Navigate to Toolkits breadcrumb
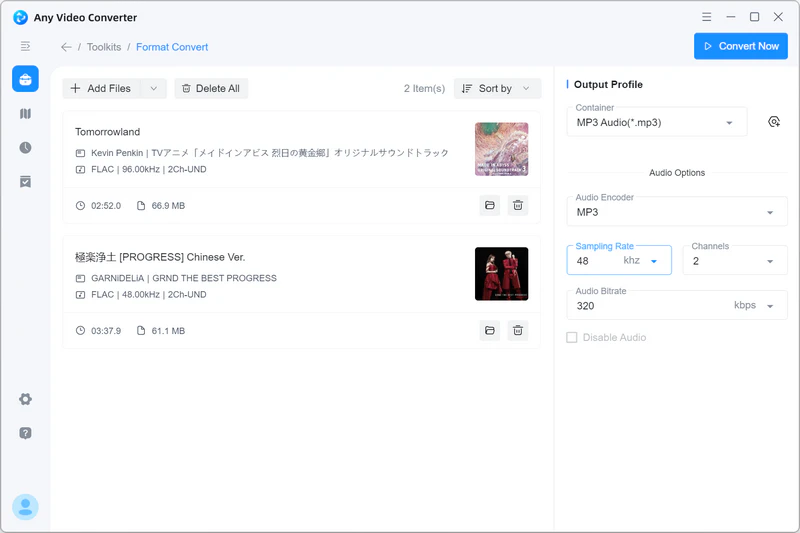The width and height of the screenshot is (800, 533). pyautogui.click(x=104, y=47)
